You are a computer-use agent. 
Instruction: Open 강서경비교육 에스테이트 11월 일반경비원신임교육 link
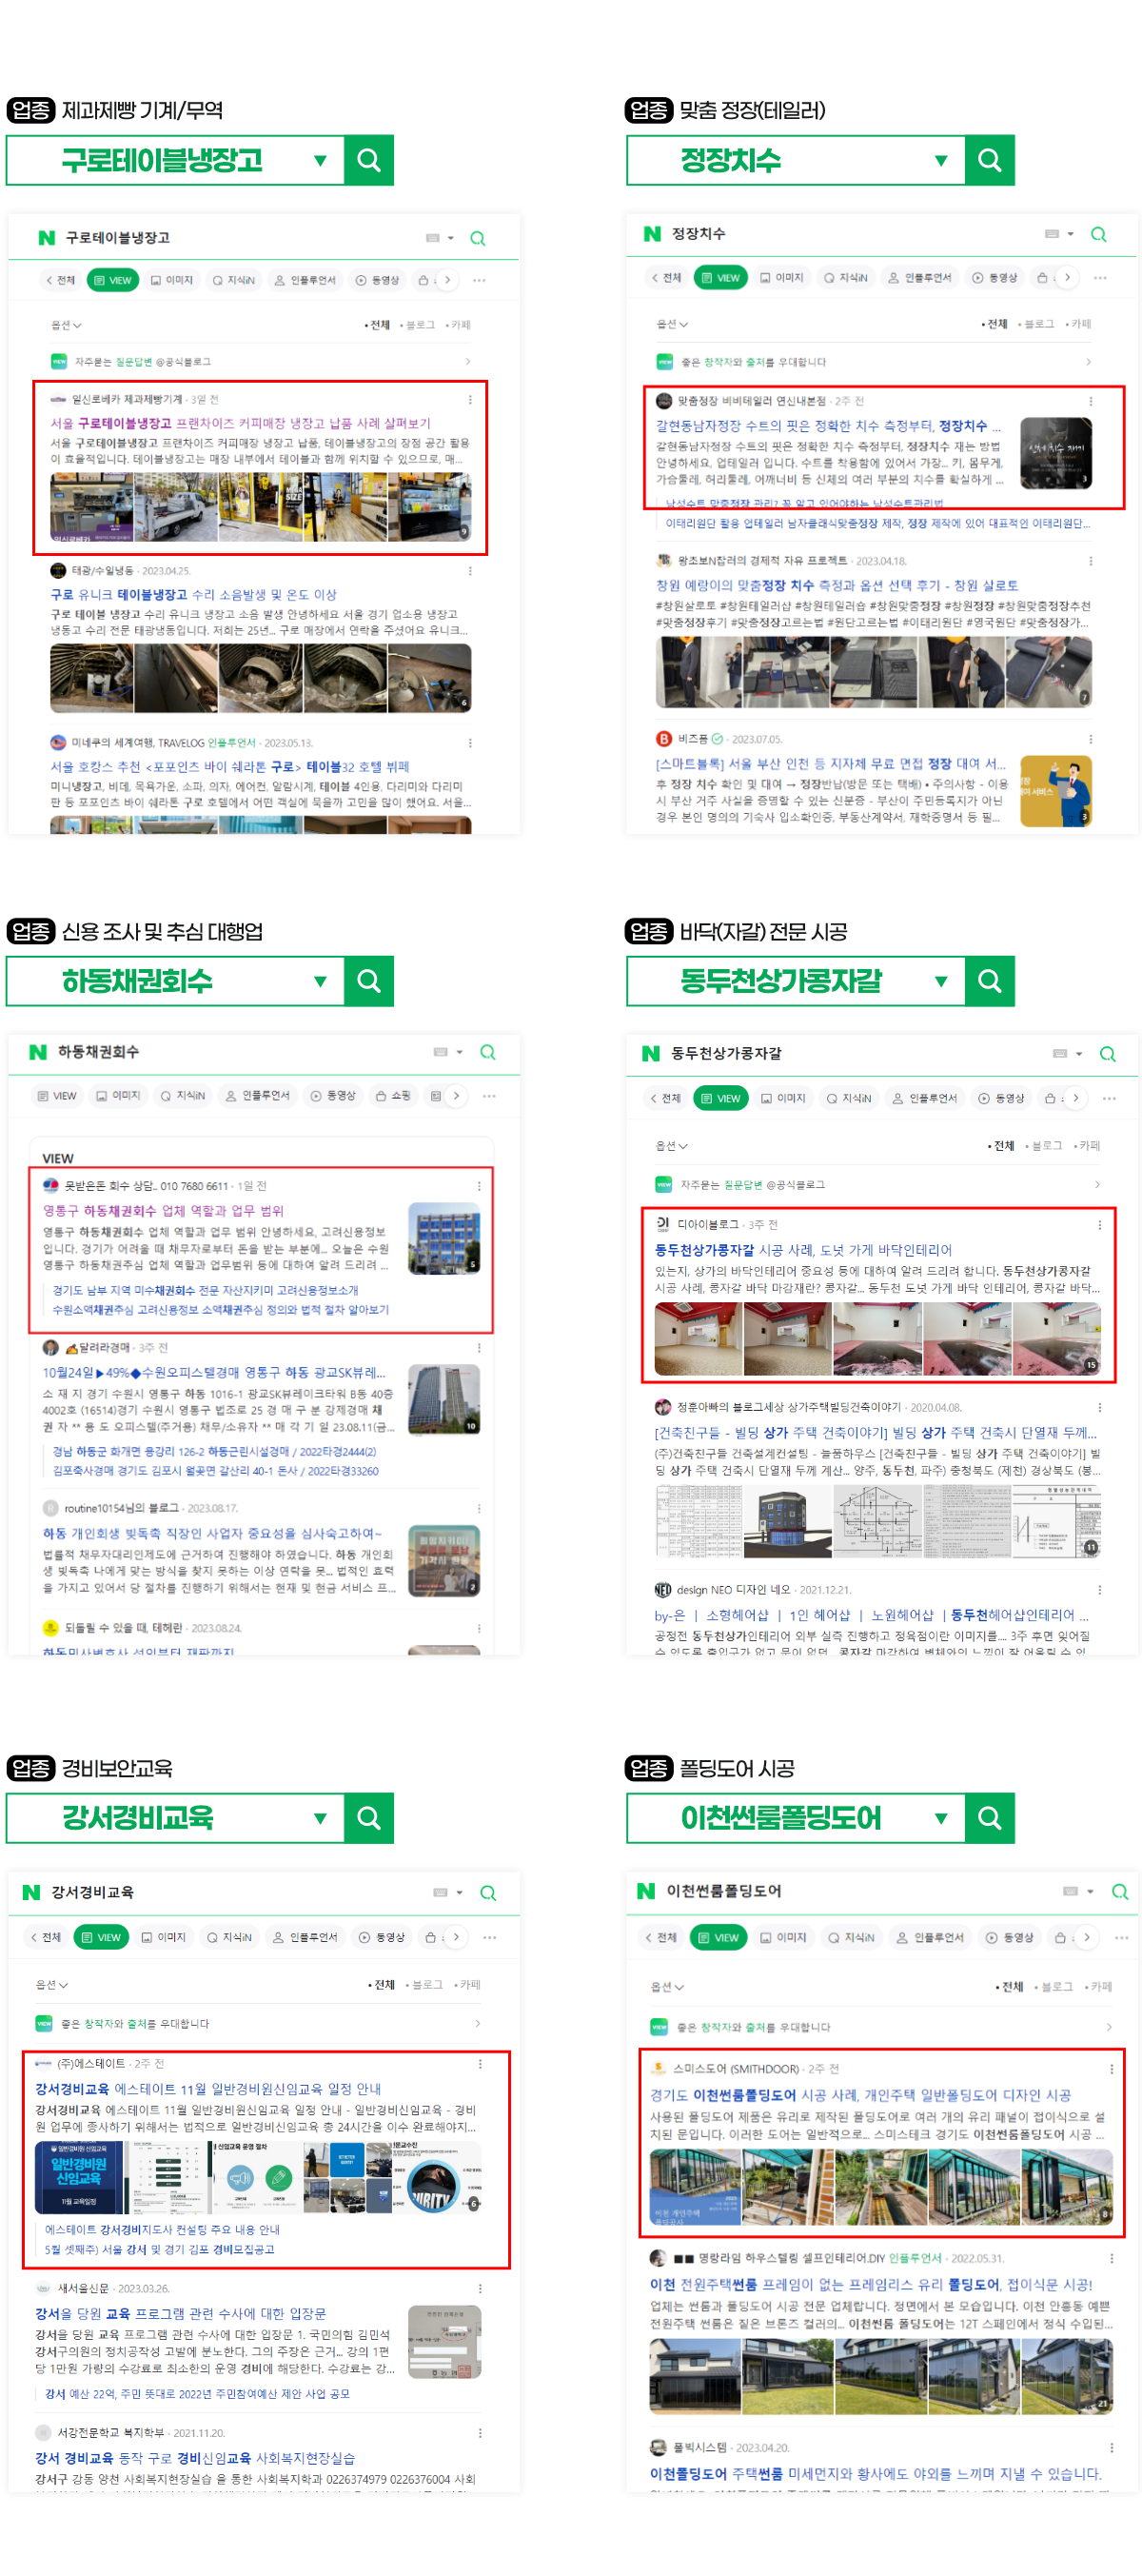208,2089
